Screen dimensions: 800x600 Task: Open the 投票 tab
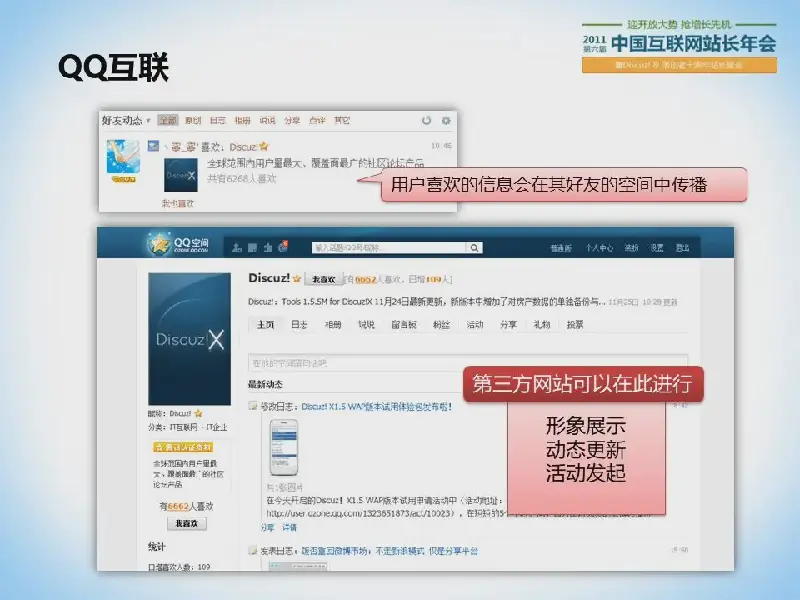[x=575, y=324]
